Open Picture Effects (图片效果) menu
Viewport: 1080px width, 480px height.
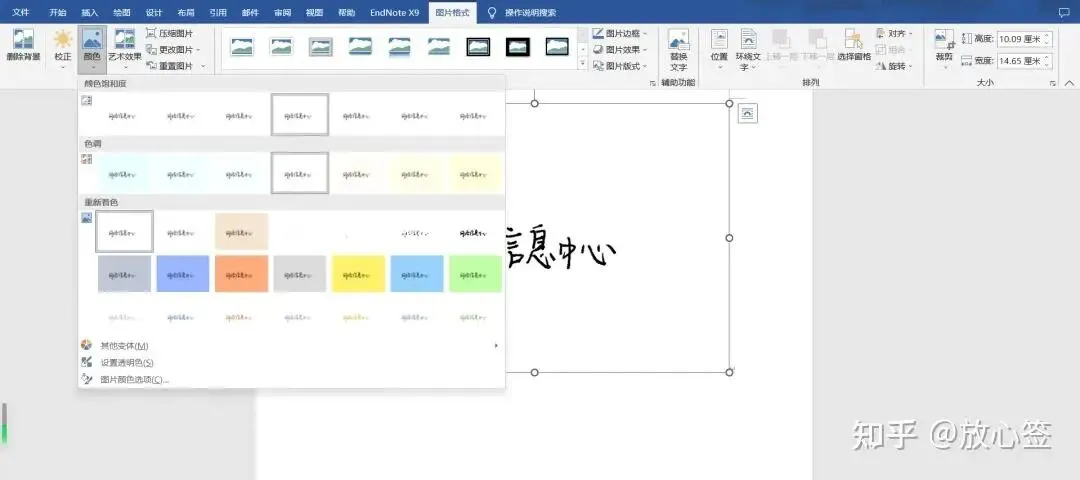coord(620,50)
